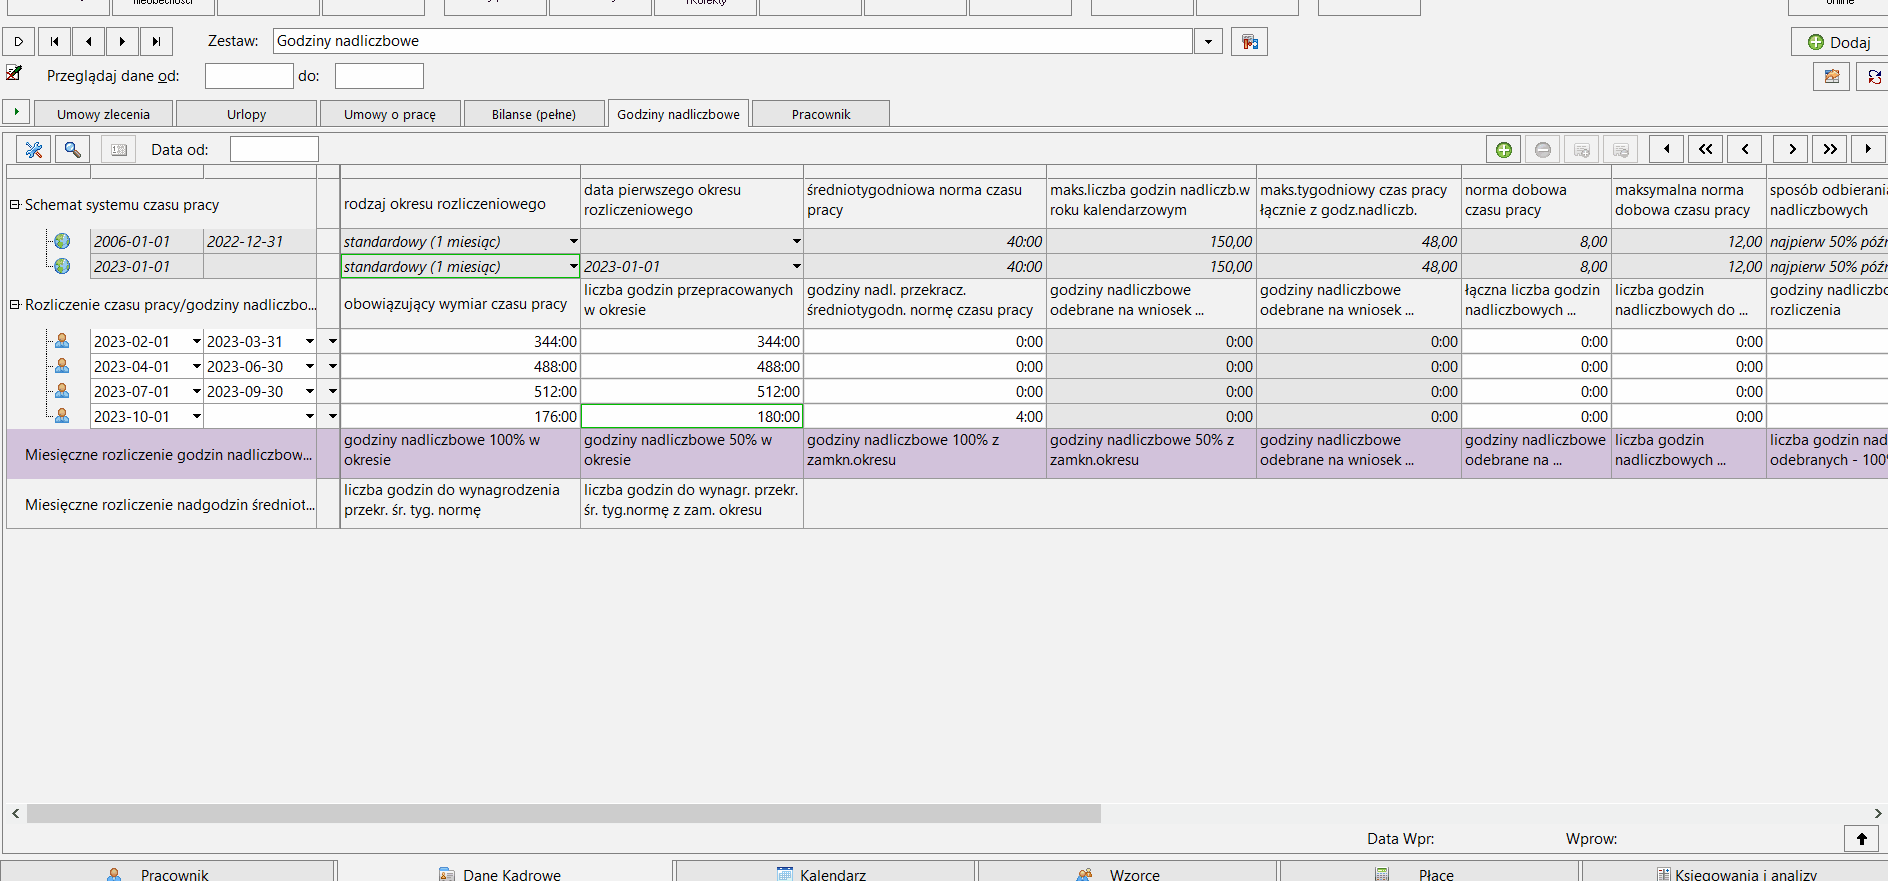The height and width of the screenshot is (881, 1888).
Task: Switch to Umowy o pracę tab
Action: tap(390, 114)
